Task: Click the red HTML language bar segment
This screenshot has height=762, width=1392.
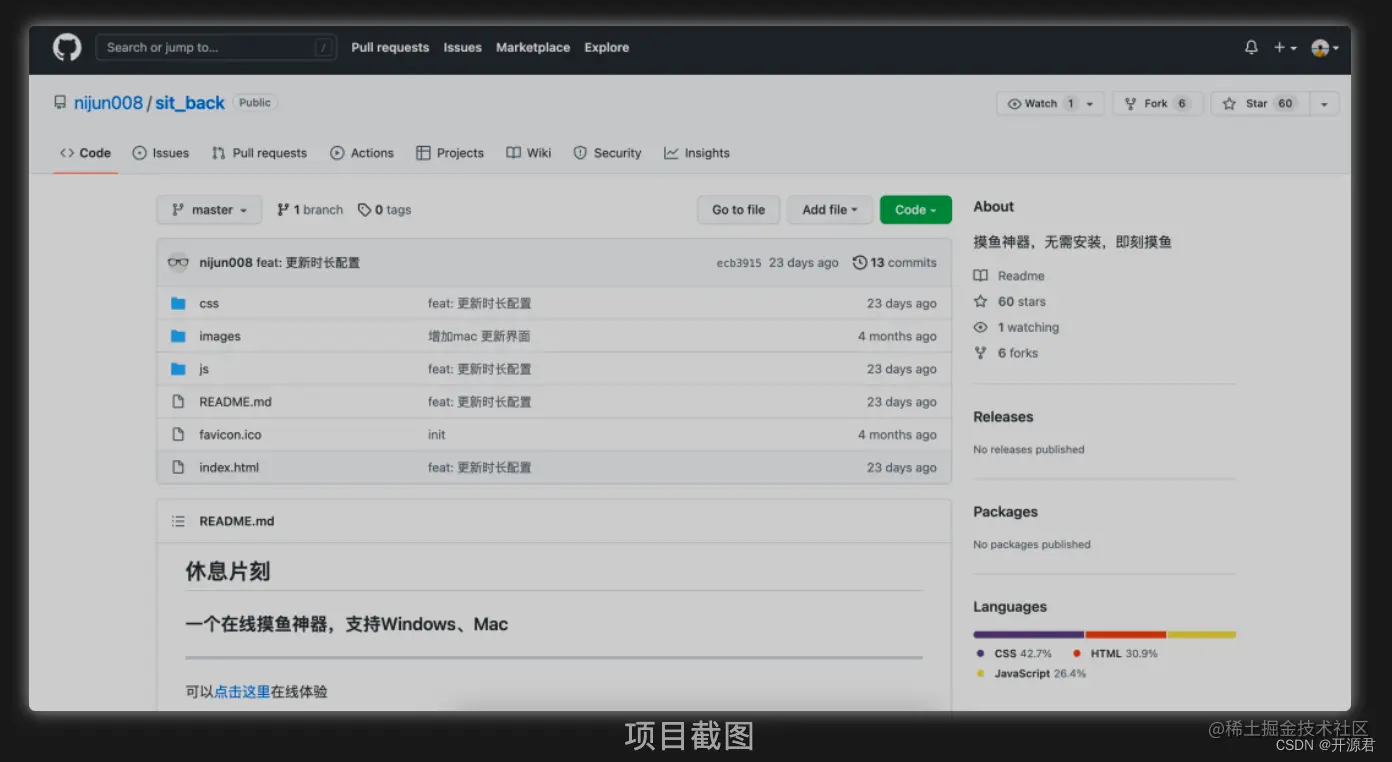Action: click(x=1126, y=634)
